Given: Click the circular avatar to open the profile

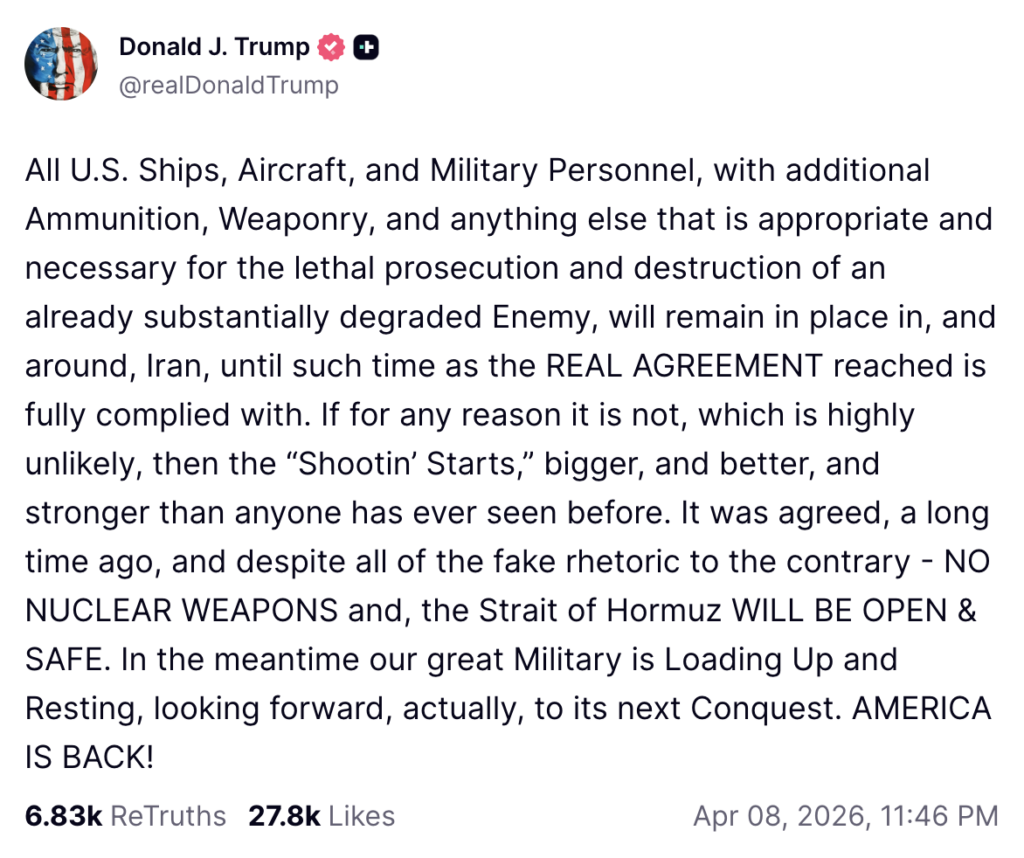Looking at the screenshot, I should (61, 63).
